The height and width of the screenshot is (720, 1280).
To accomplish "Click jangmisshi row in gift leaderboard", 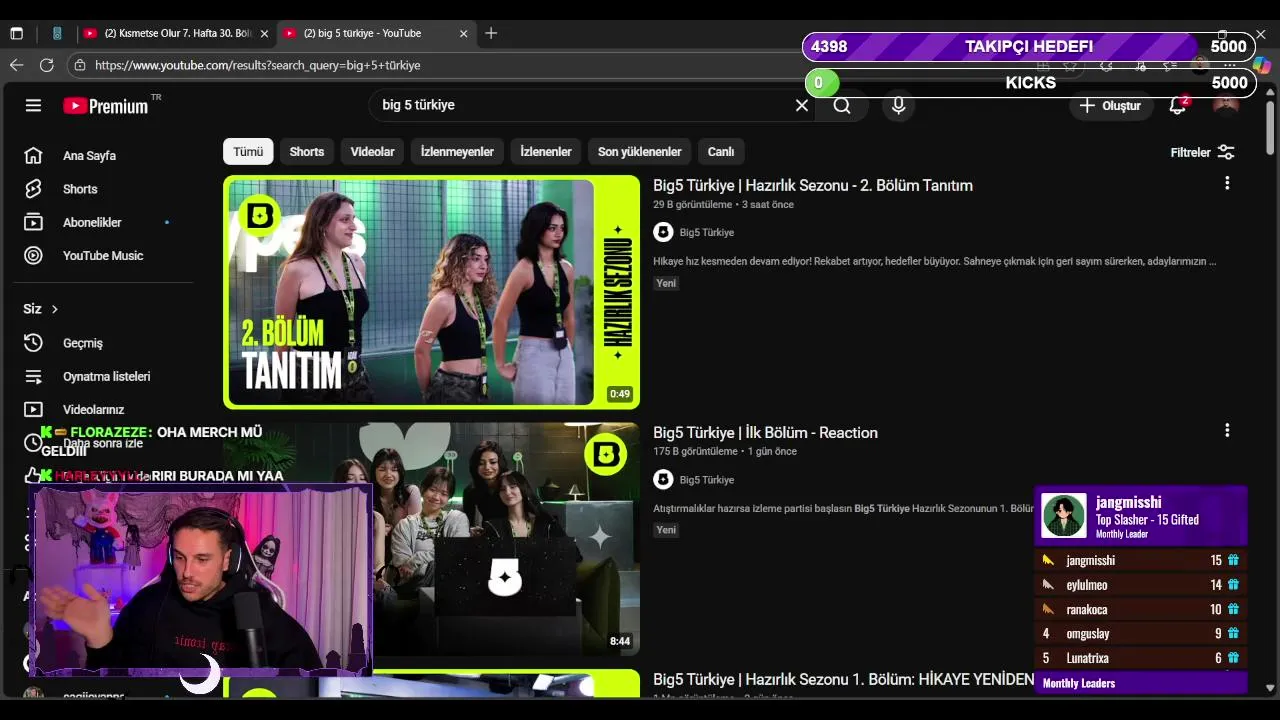I will (x=1140, y=560).
